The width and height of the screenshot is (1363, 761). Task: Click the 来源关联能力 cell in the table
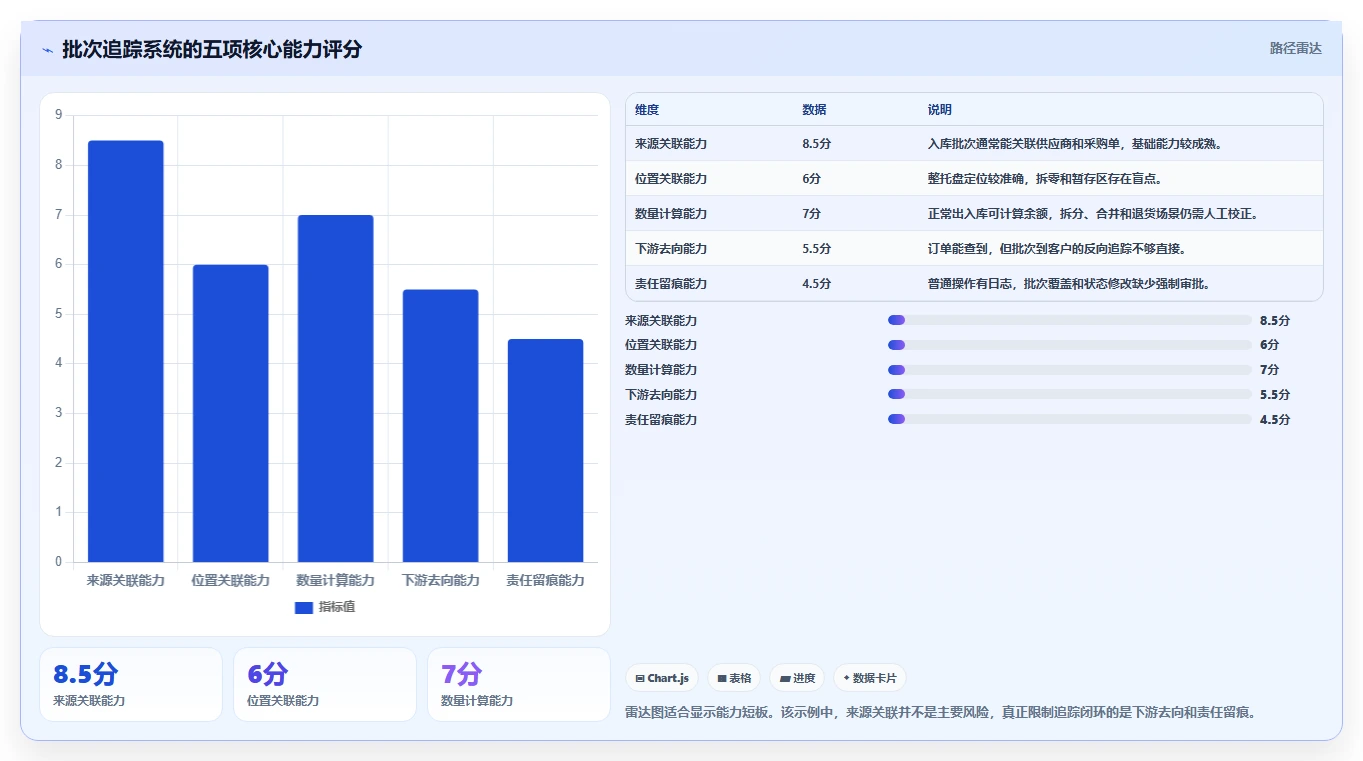click(x=671, y=144)
